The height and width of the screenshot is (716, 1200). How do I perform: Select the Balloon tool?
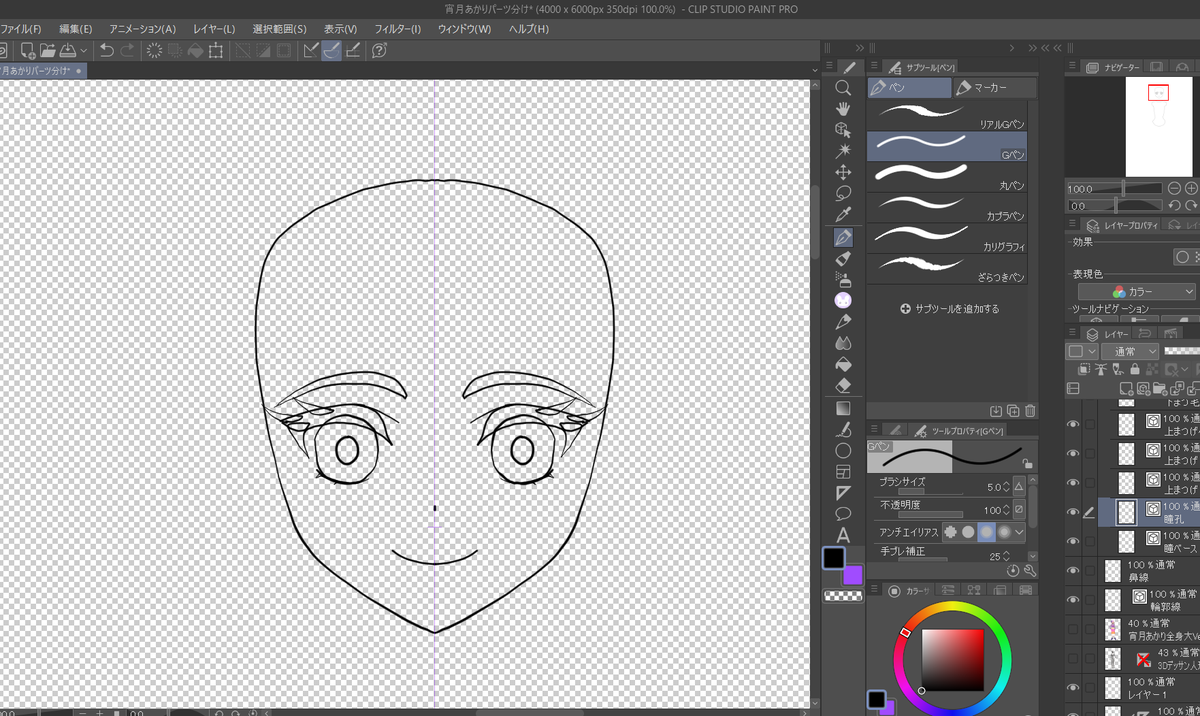pyautogui.click(x=843, y=513)
